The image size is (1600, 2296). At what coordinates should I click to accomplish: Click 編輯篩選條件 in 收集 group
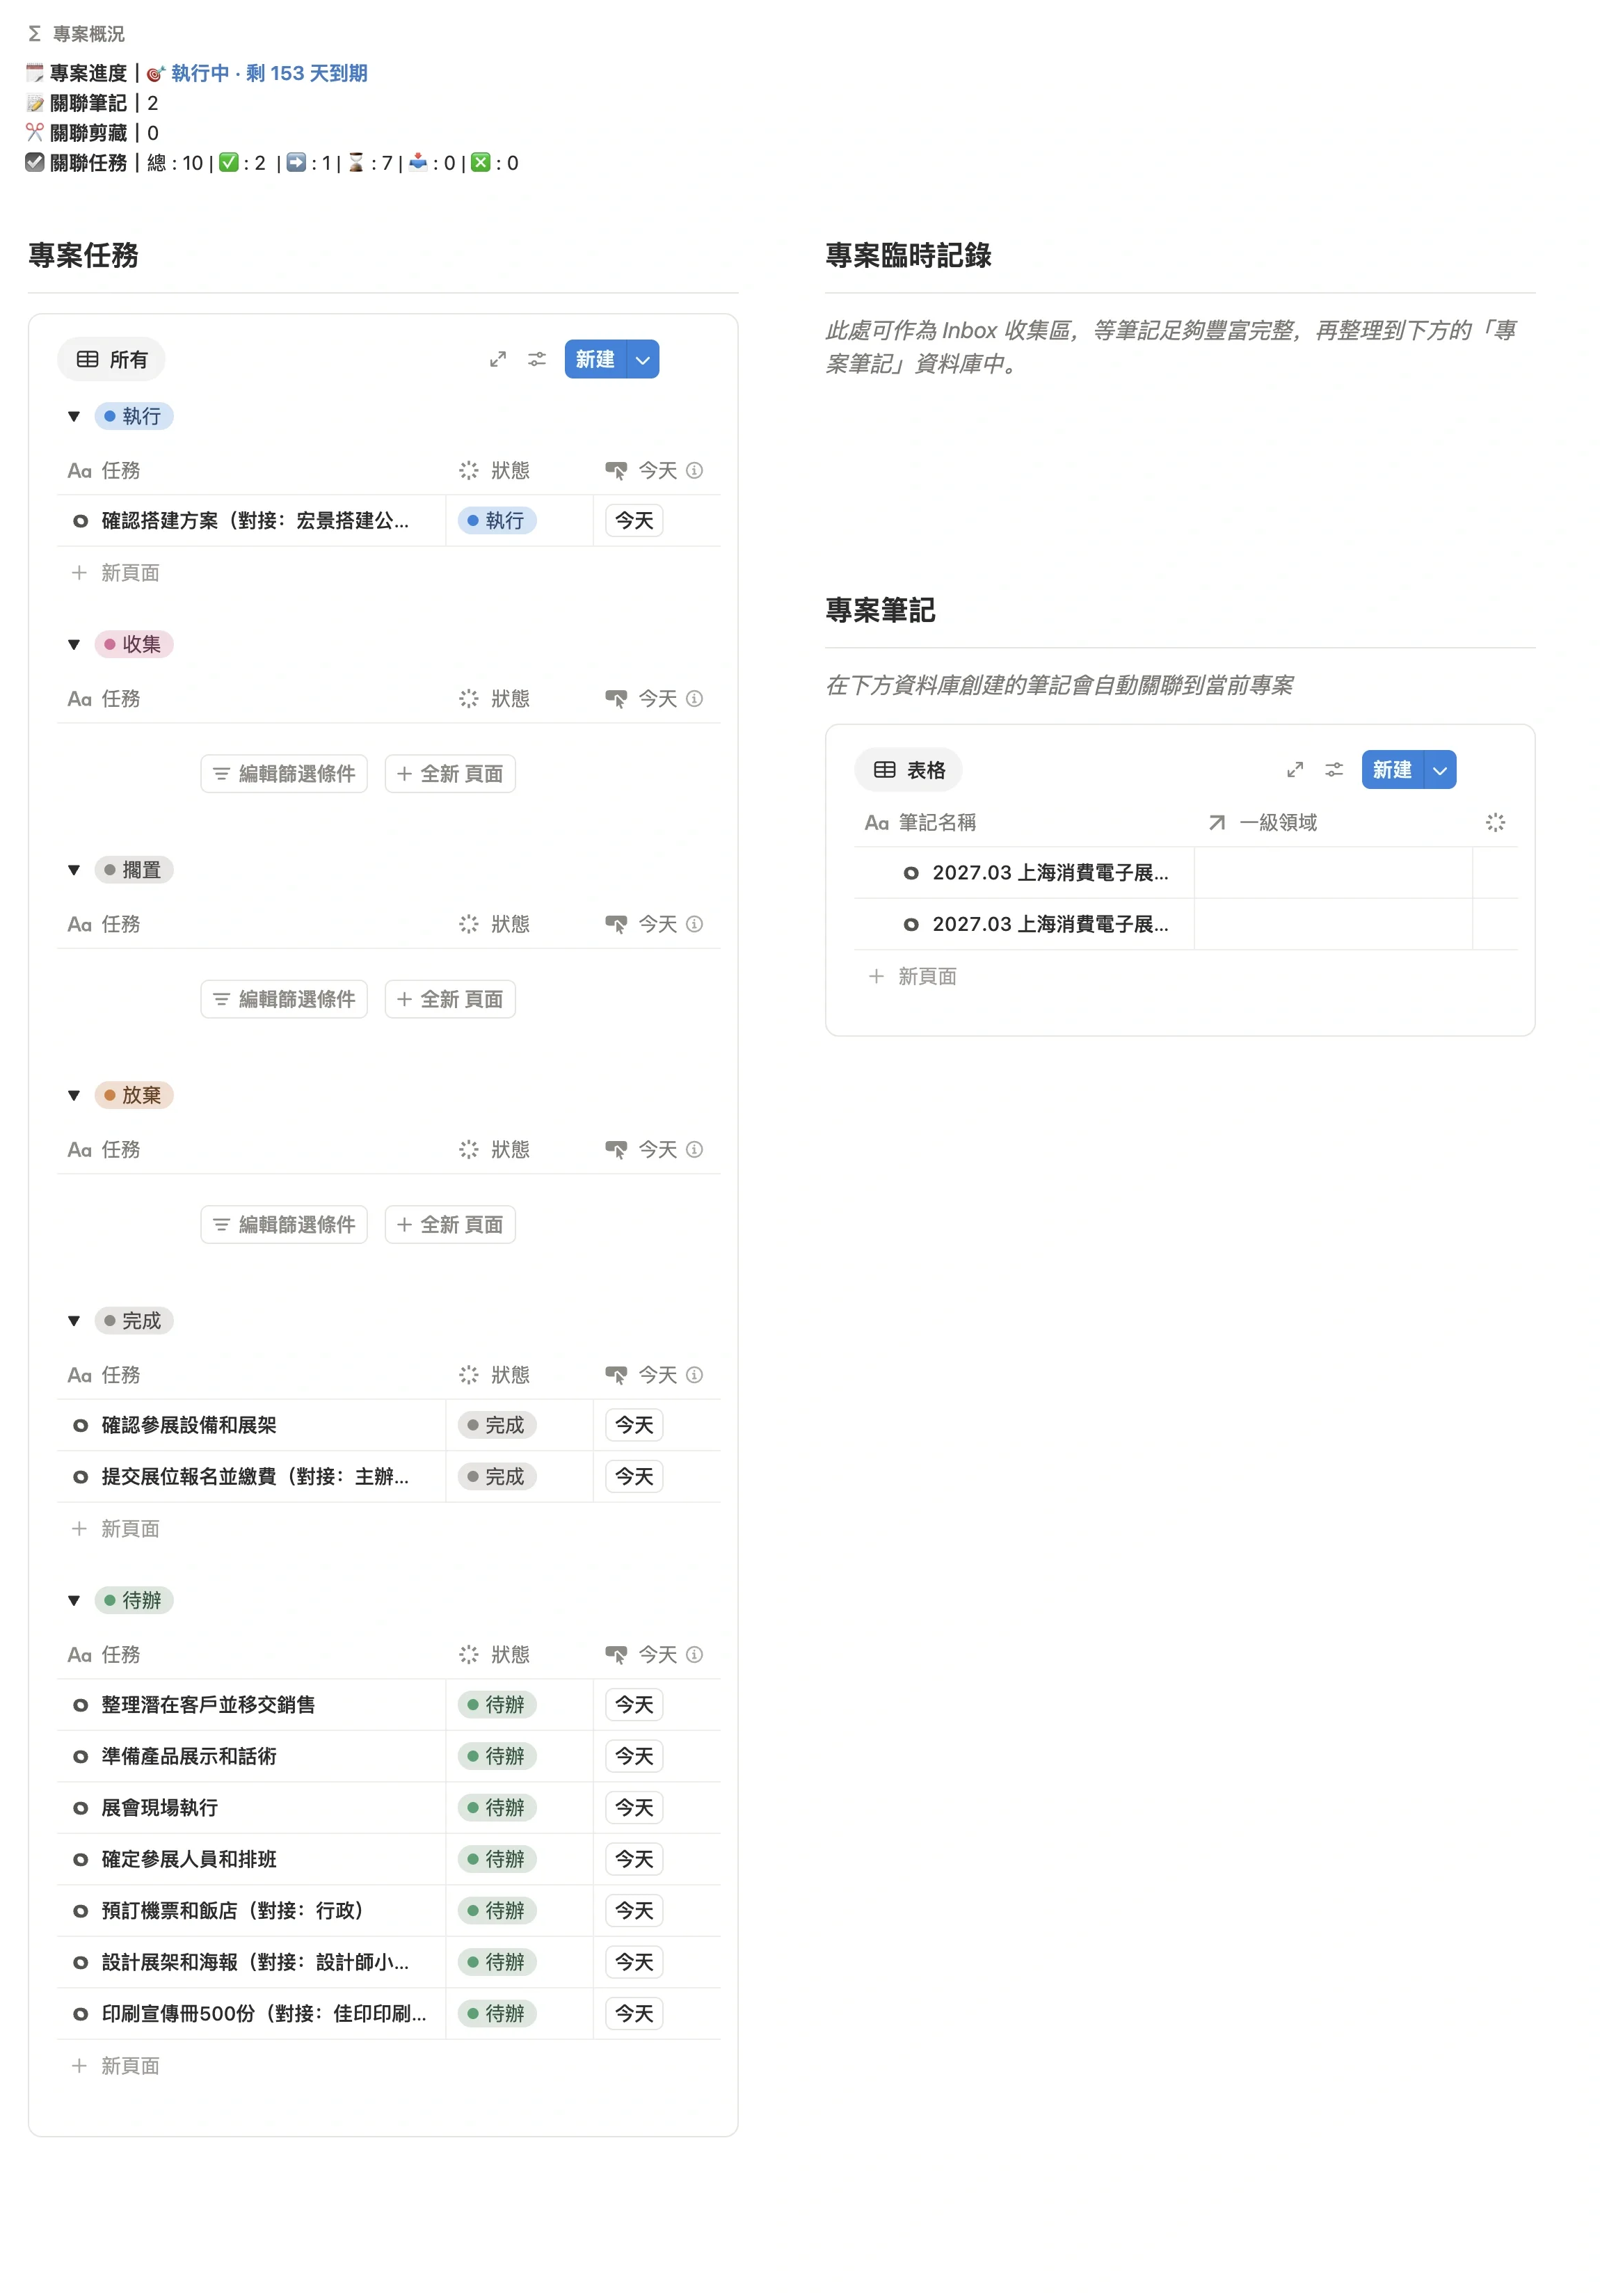[x=284, y=774]
